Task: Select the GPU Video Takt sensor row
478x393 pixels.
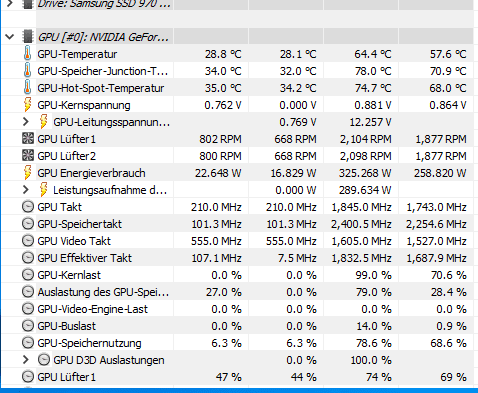Action: point(237,241)
